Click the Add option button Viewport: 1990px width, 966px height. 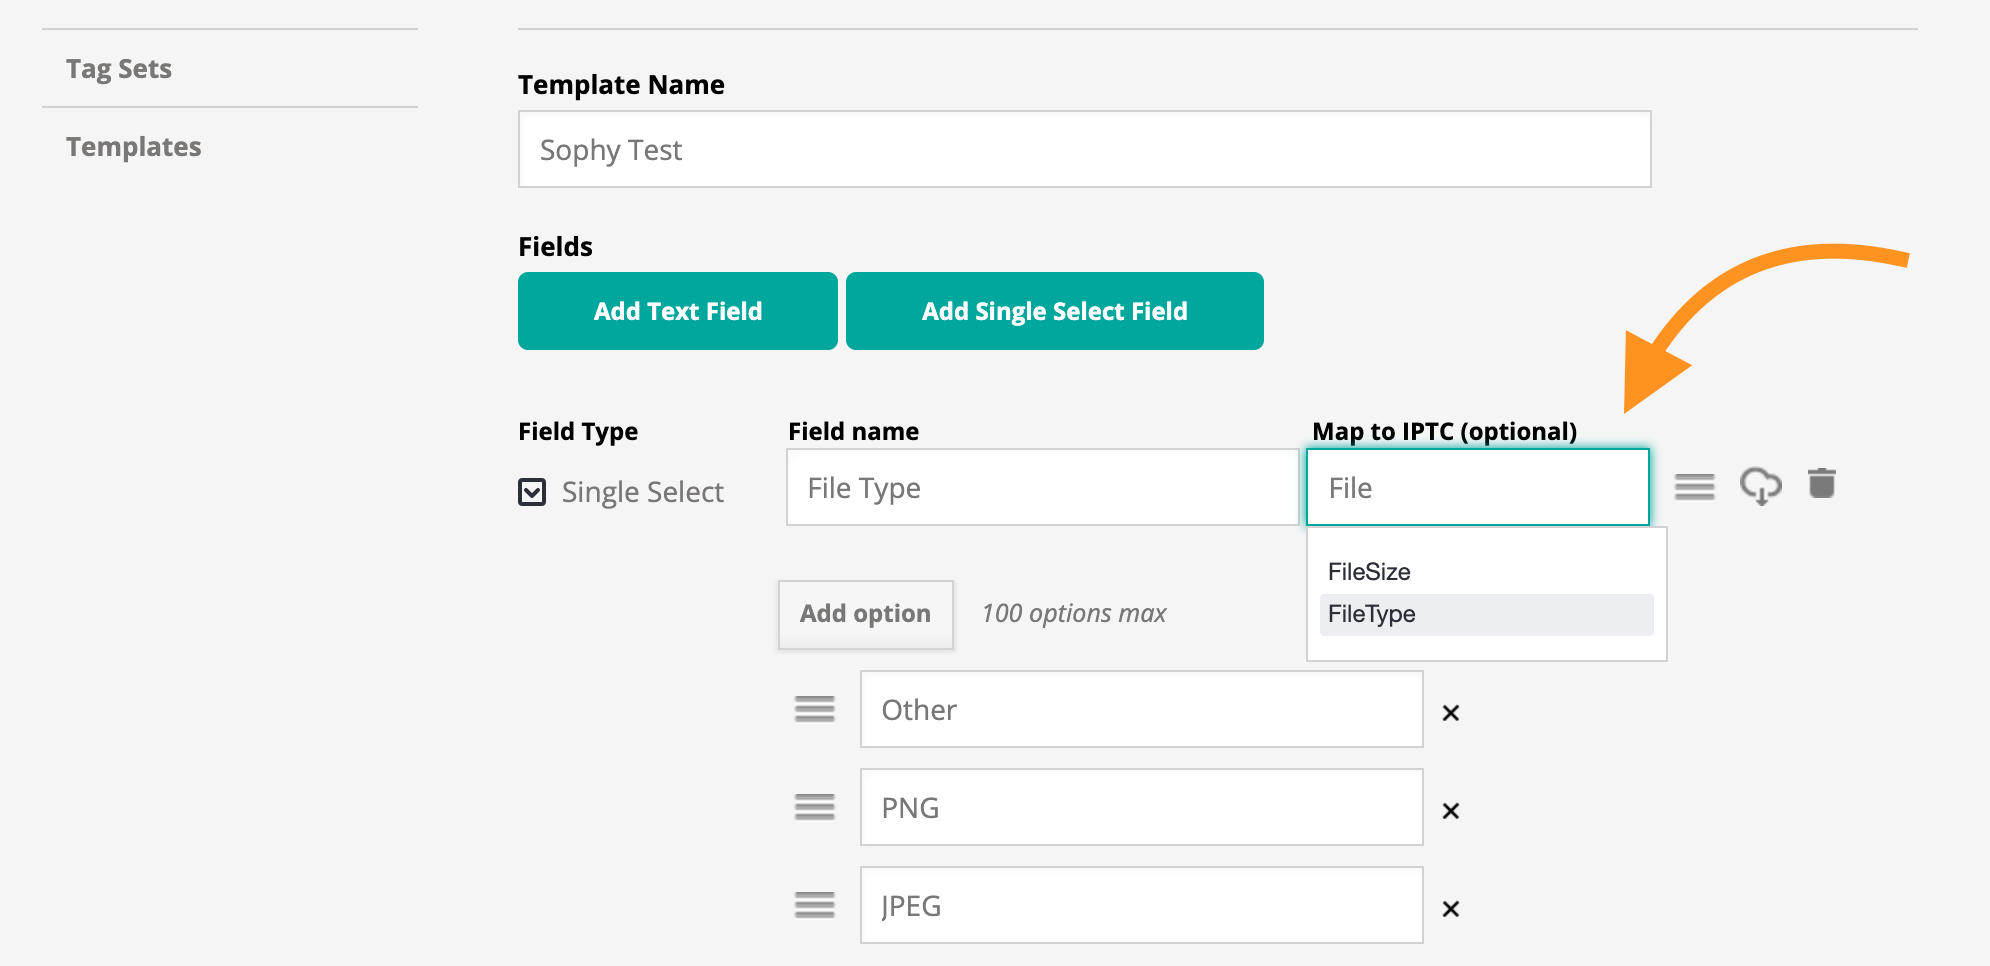(x=866, y=614)
